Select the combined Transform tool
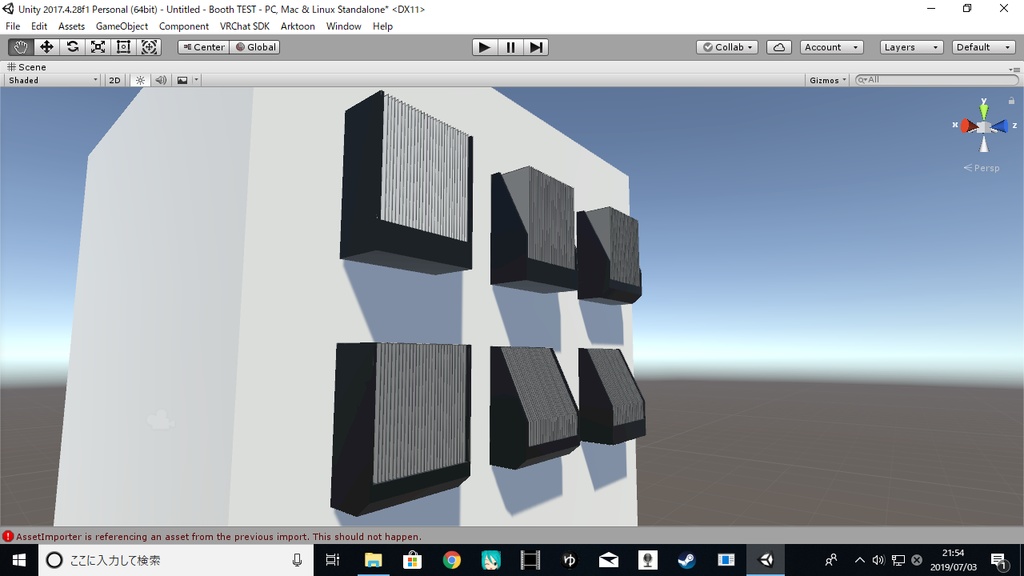Viewport: 1024px width, 576px height. click(149, 47)
